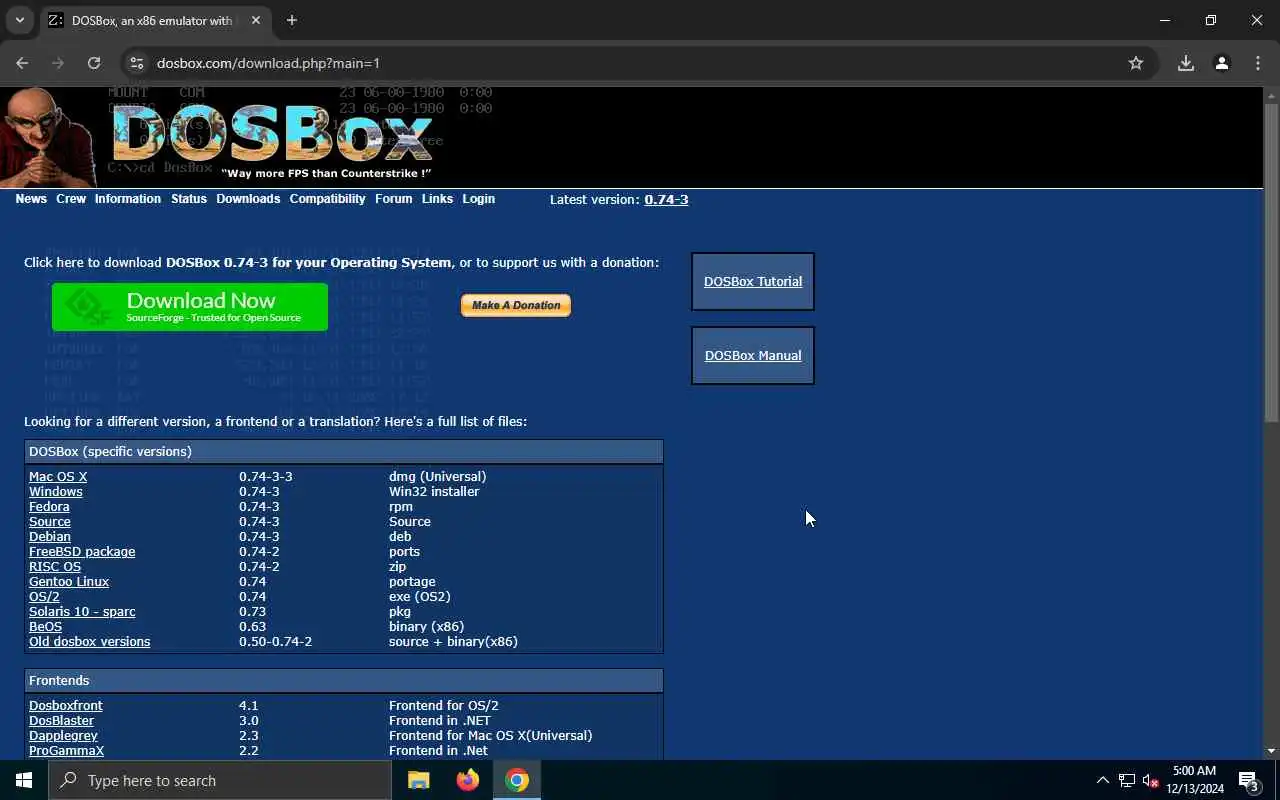
Task: Click the Debian download link
Action: coord(50,537)
